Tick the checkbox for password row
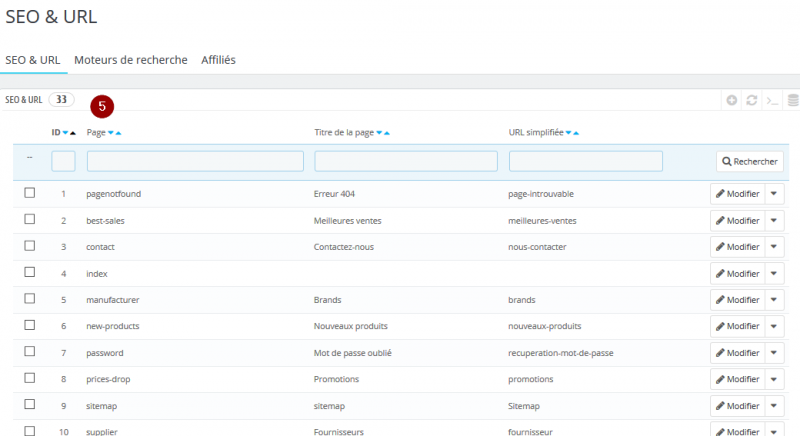800x436 pixels. (30, 351)
